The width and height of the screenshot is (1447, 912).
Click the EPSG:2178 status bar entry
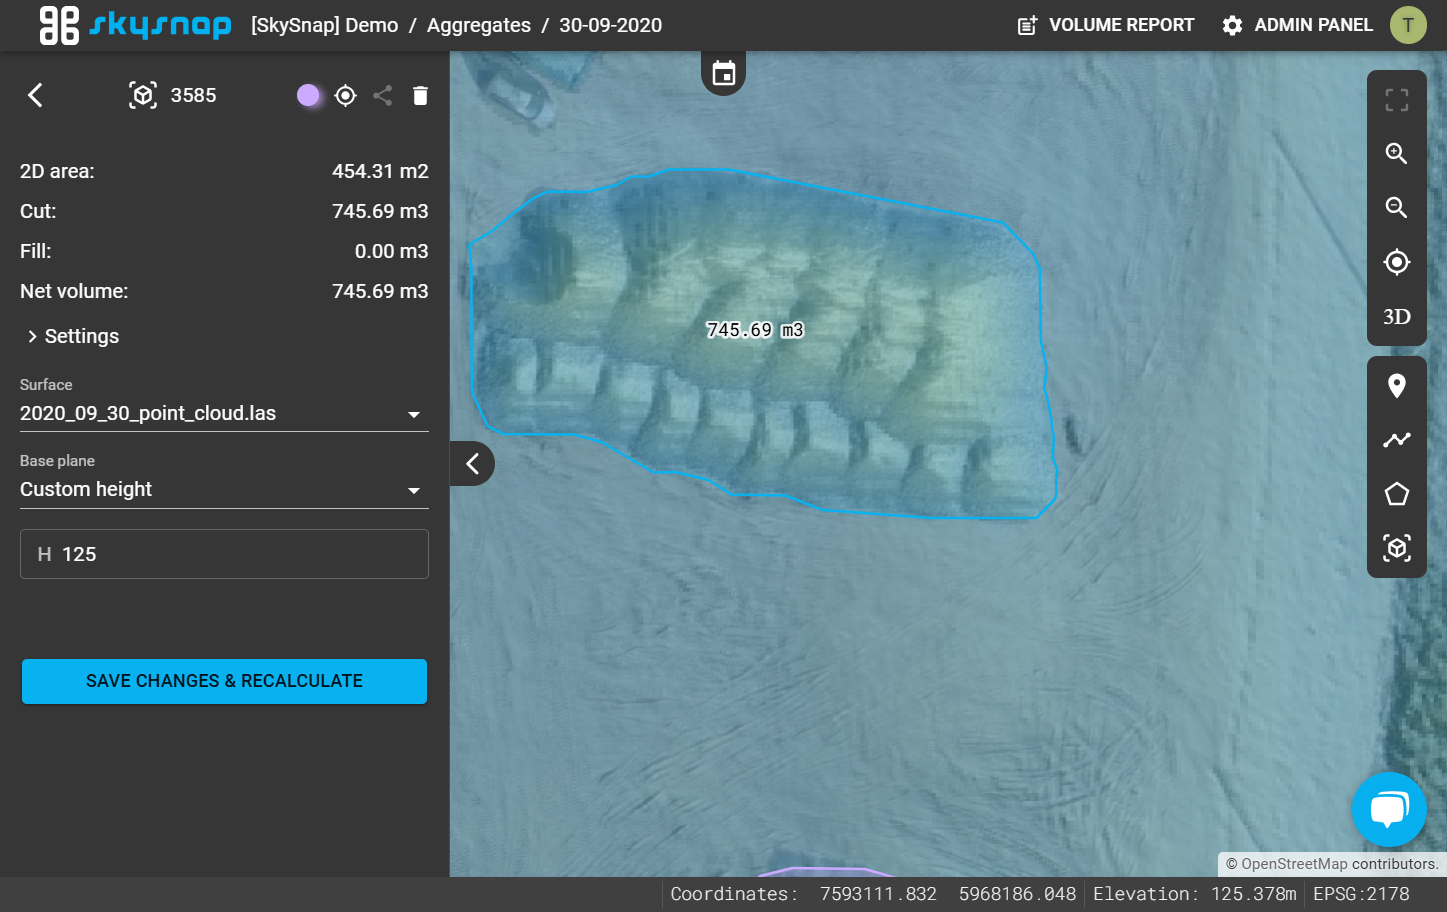(1361, 894)
